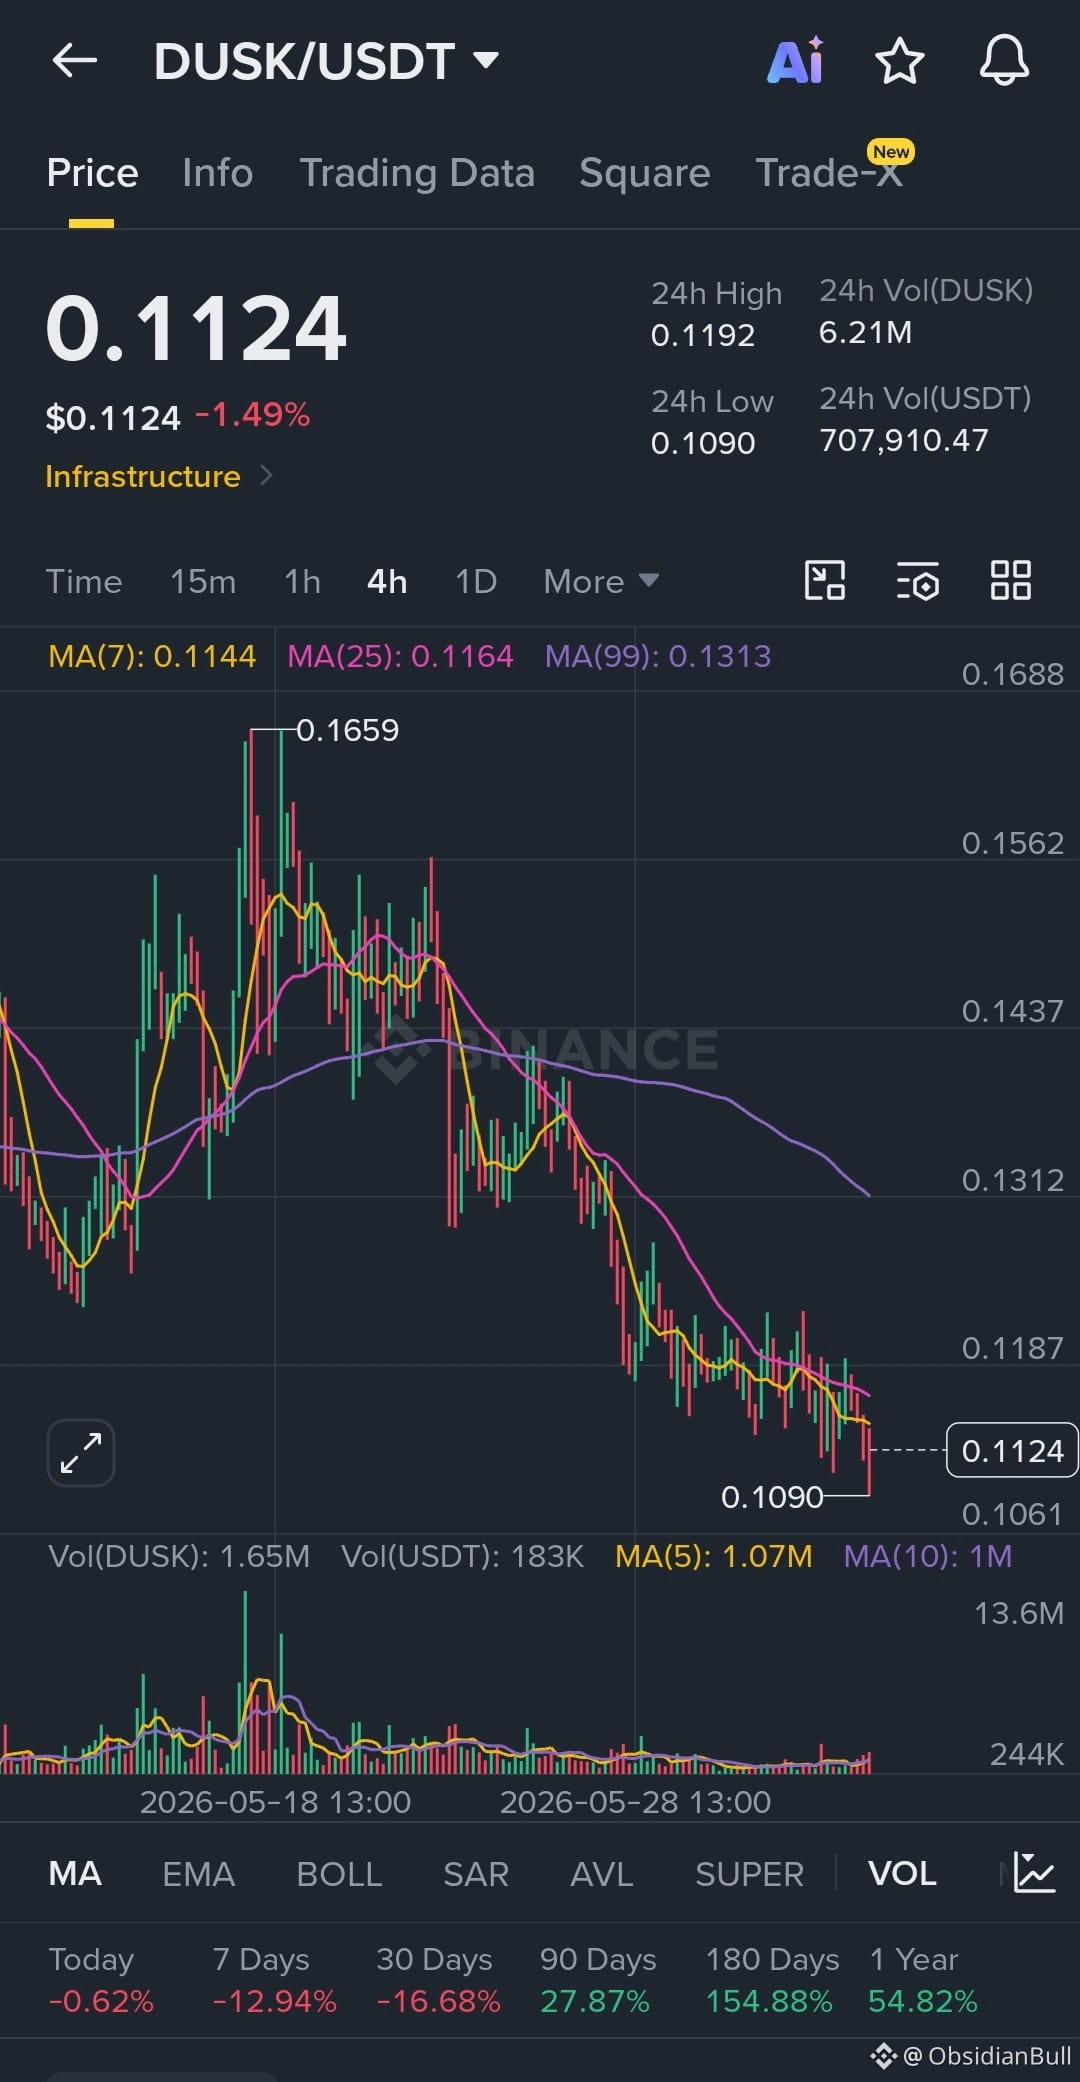Image resolution: width=1080 pixels, height=2082 pixels.
Task: Toggle the SAR indicator
Action: [x=476, y=1873]
